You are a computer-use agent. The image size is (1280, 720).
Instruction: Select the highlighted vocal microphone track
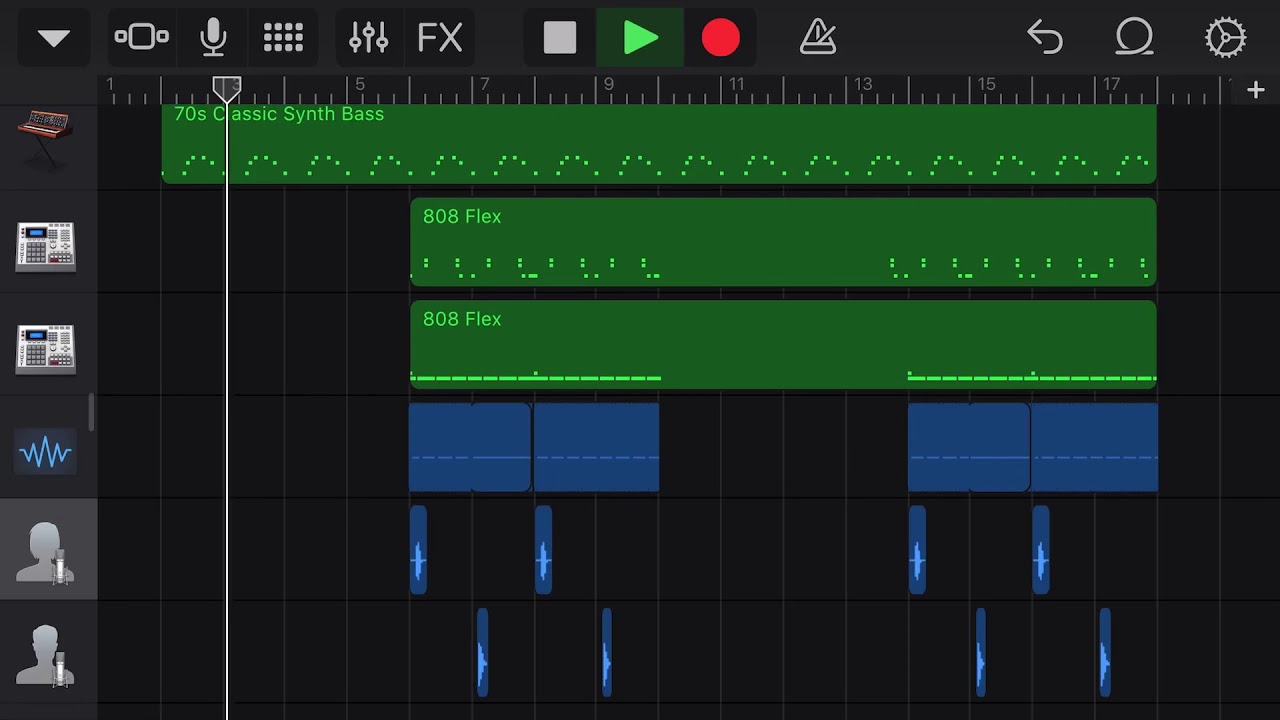click(47, 551)
